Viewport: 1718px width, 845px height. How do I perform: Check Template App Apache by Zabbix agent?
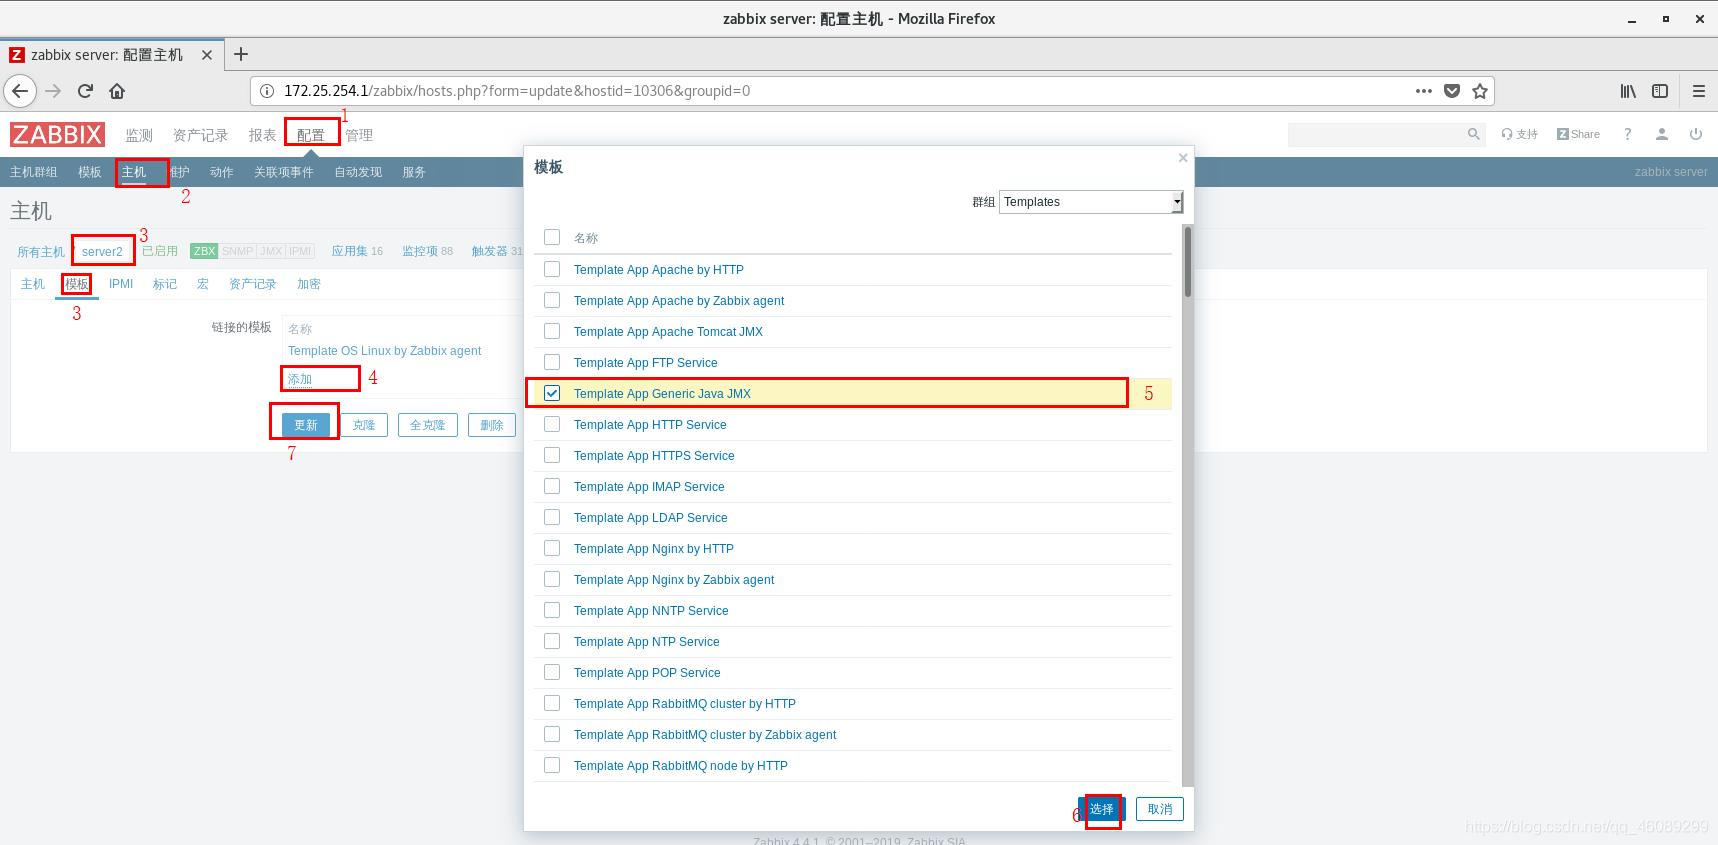pyautogui.click(x=552, y=300)
